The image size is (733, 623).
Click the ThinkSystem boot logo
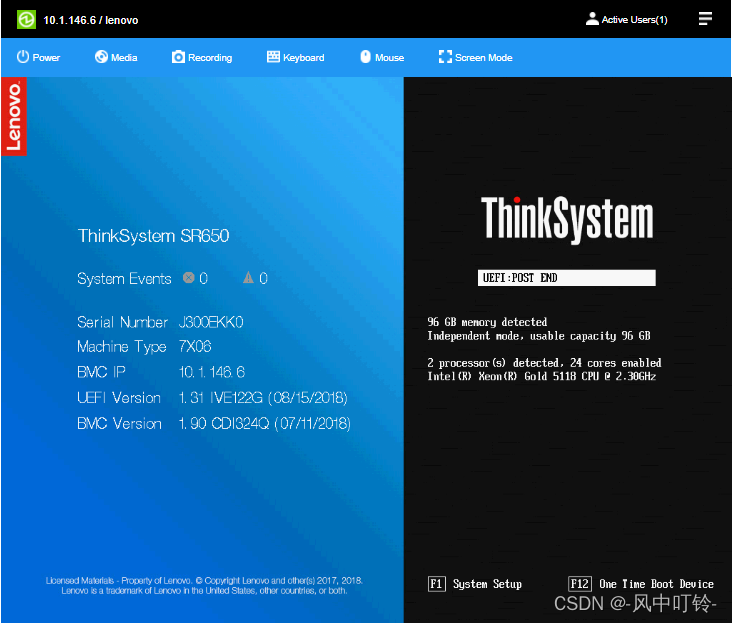tap(567, 219)
